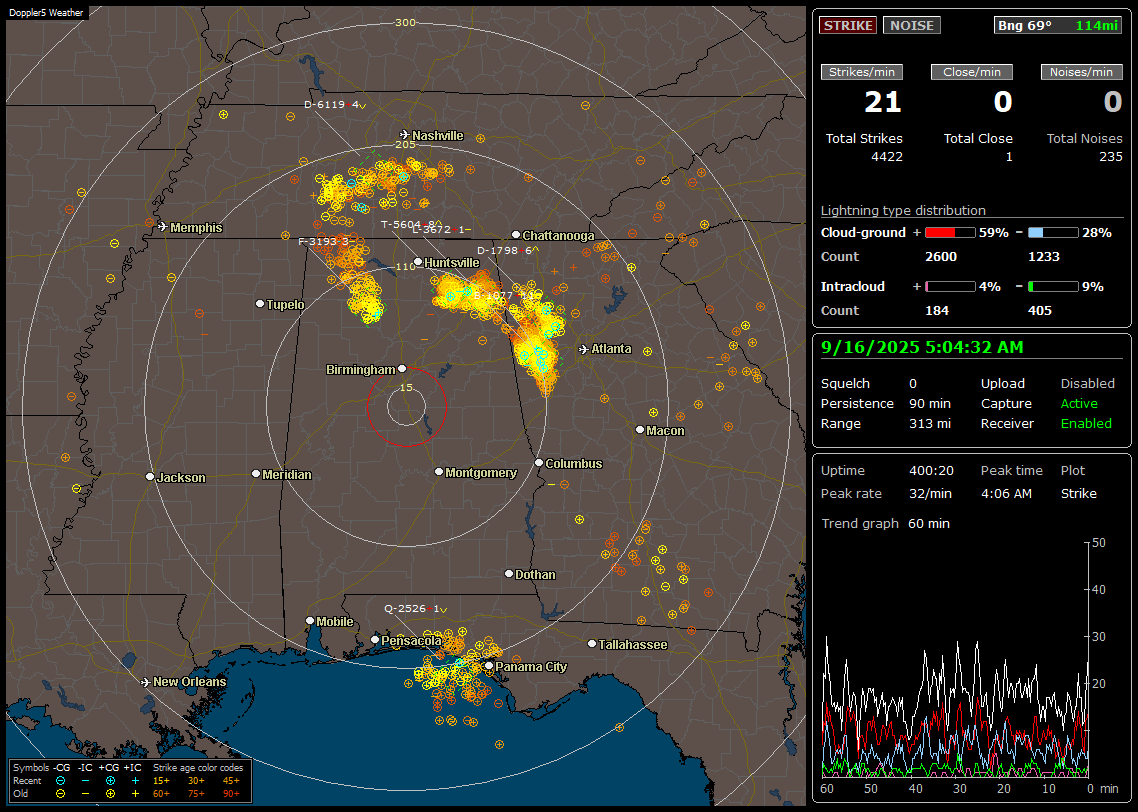
Task: Select the Columbus city dot marker
Action: pos(539,462)
